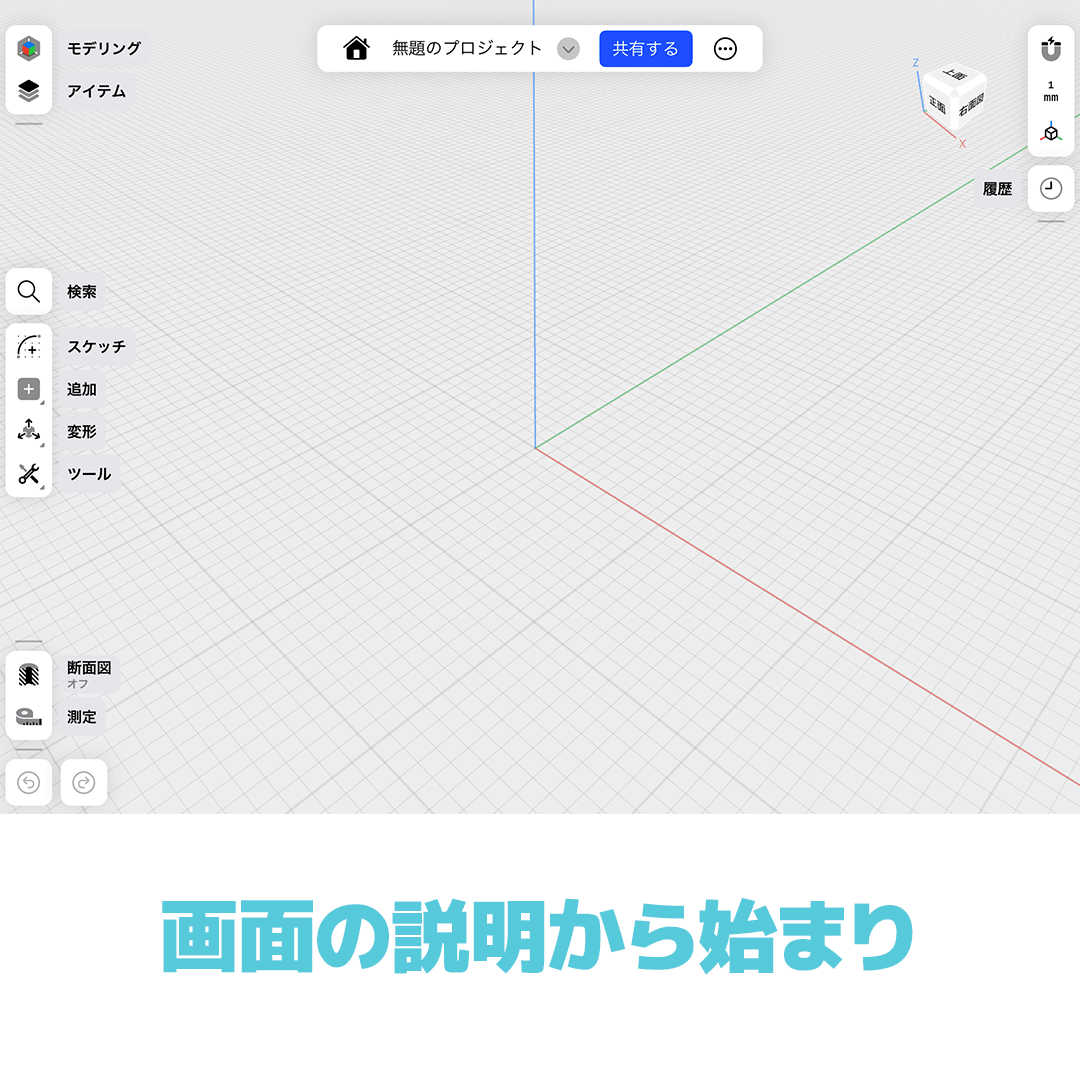
Task: Open the history clock icon
Action: point(1050,188)
